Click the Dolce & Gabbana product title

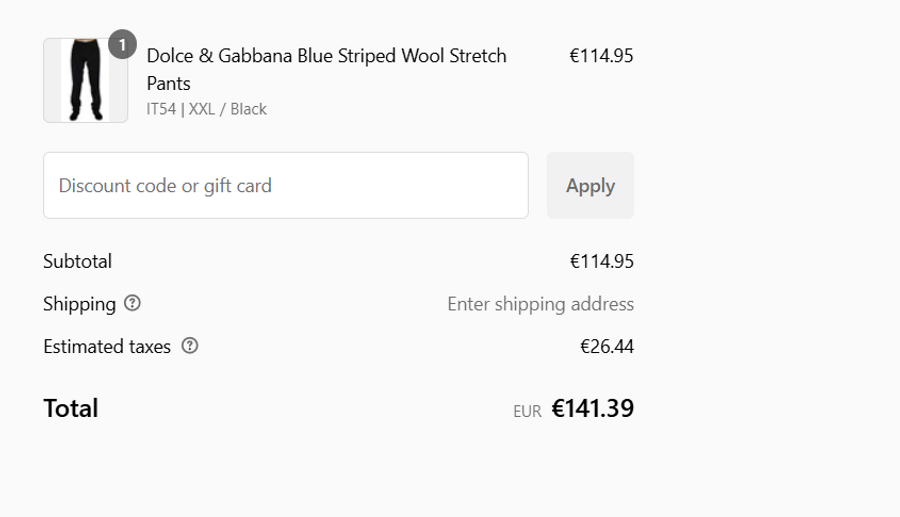pyautogui.click(x=326, y=56)
